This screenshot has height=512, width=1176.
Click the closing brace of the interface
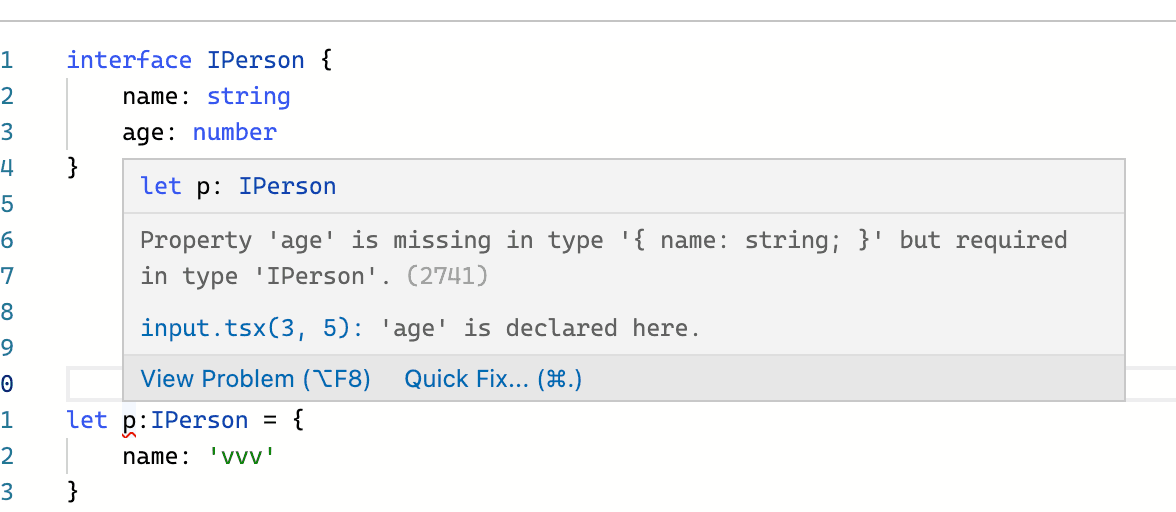73,167
